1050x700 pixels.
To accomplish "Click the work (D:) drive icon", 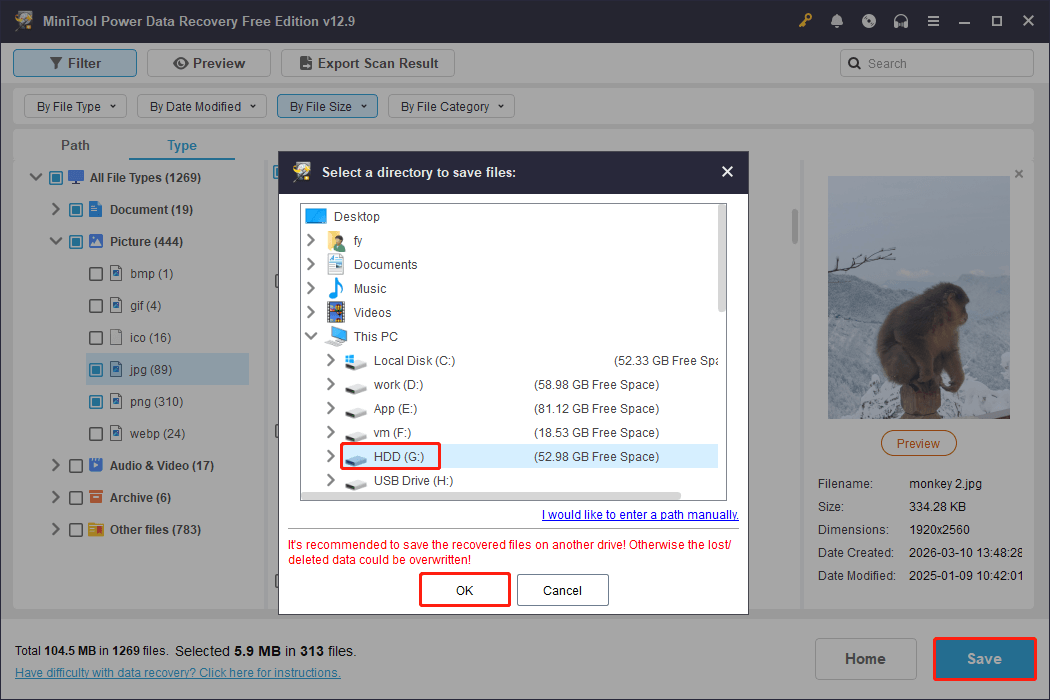I will coord(356,387).
